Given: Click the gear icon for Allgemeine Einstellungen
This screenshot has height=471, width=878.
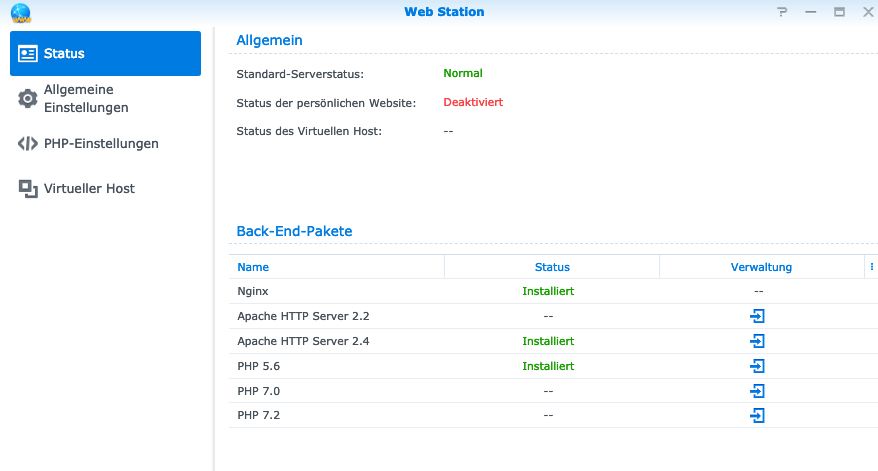Looking at the screenshot, I should (28, 98).
